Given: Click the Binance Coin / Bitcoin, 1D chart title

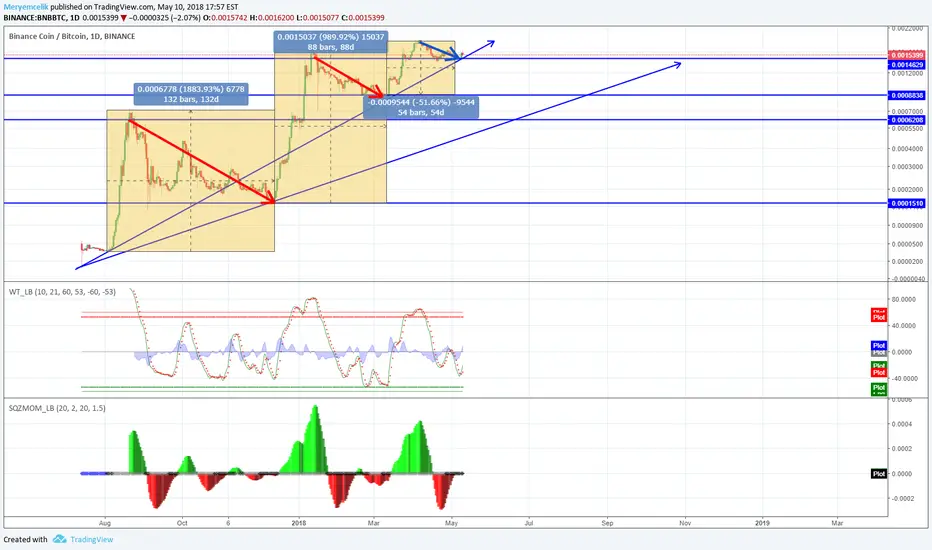Looking at the screenshot, I should tap(72, 36).
